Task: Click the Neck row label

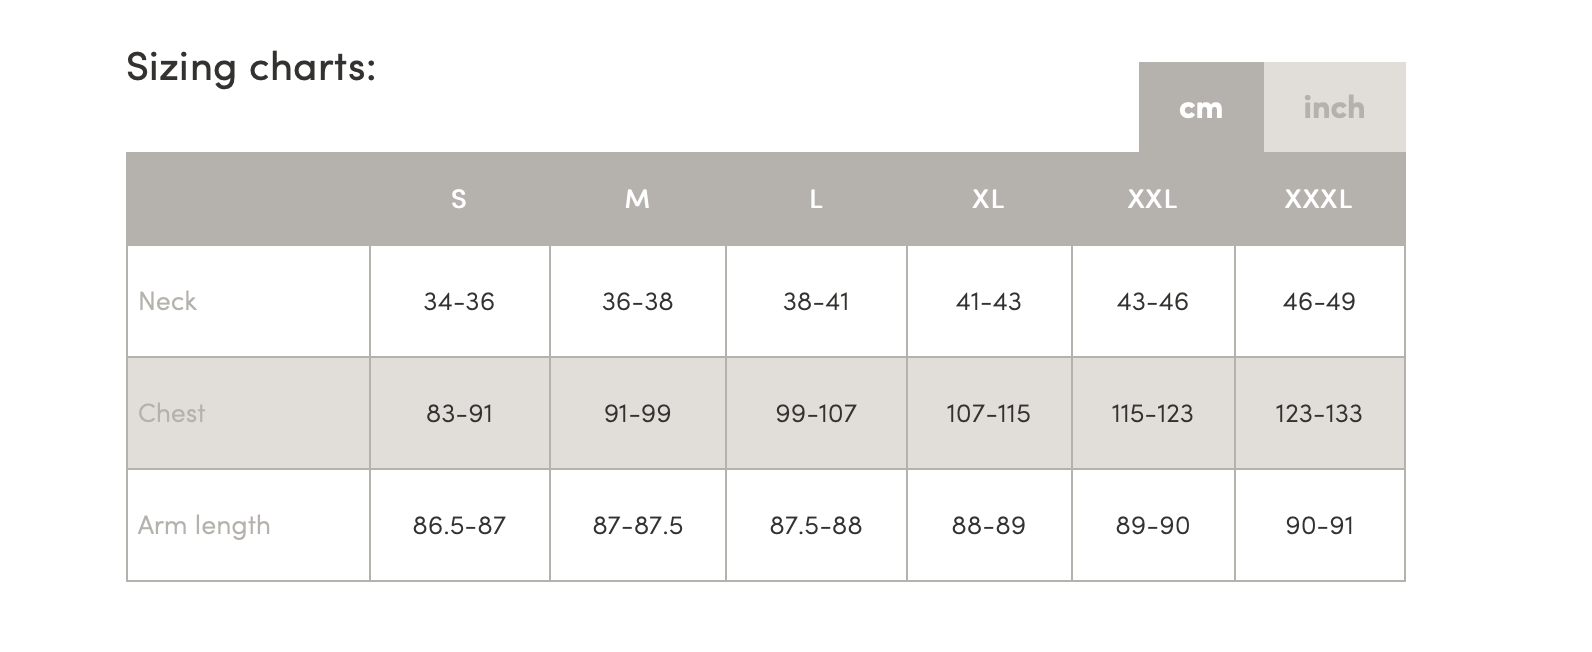Action: point(168,301)
